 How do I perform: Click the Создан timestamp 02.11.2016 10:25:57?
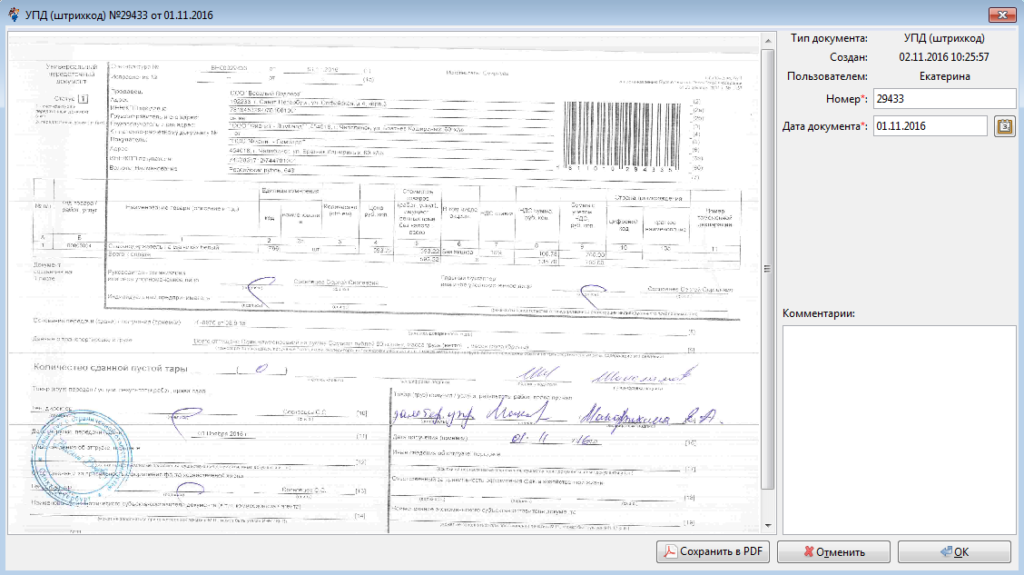click(943, 57)
